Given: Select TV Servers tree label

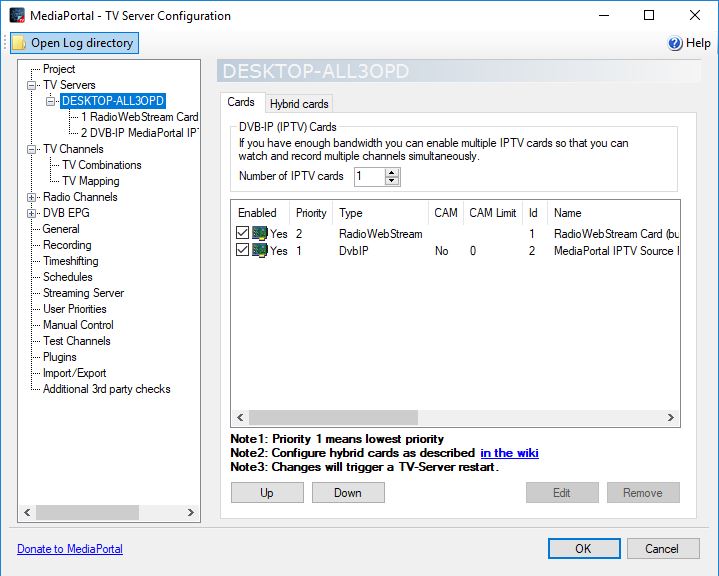Looking at the screenshot, I should pos(69,85).
